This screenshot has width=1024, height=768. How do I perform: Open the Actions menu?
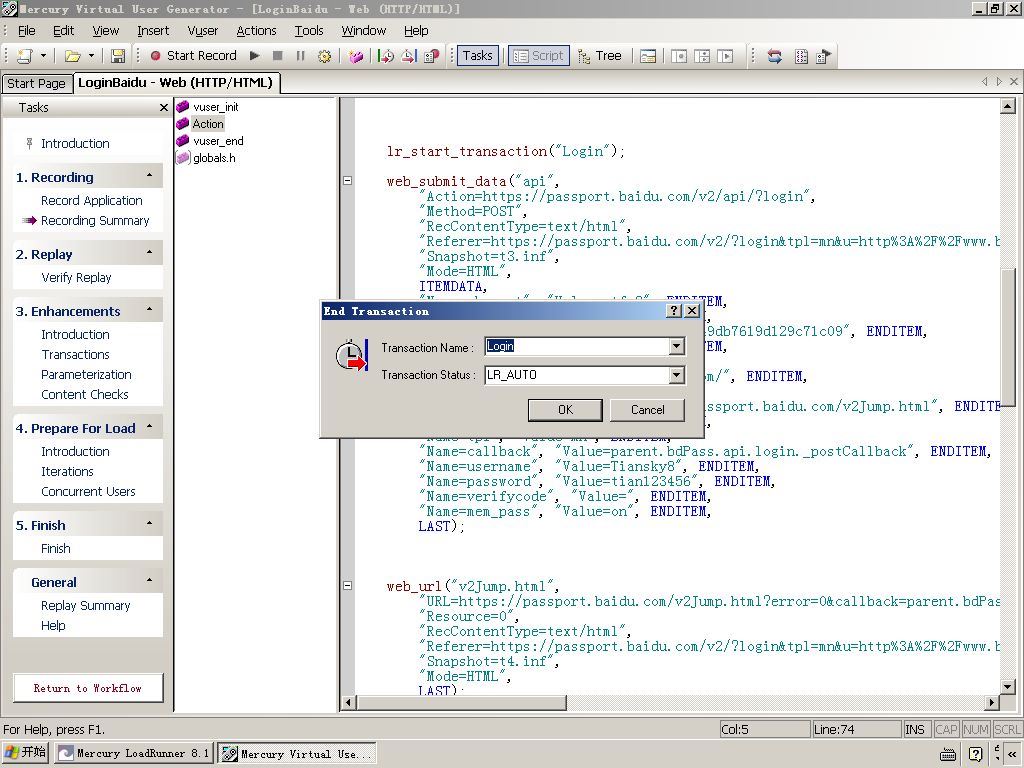point(256,31)
